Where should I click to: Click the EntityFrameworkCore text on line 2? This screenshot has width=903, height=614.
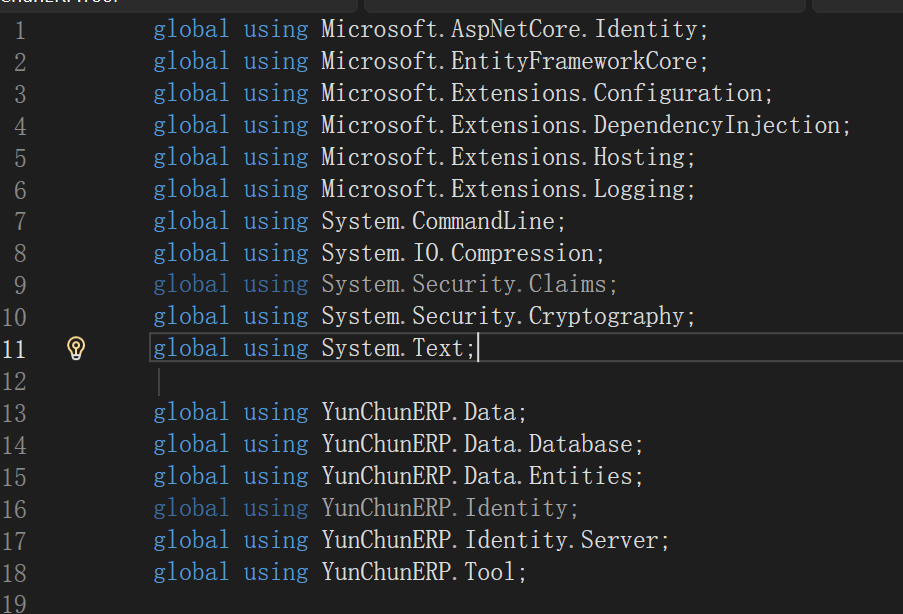(573, 61)
